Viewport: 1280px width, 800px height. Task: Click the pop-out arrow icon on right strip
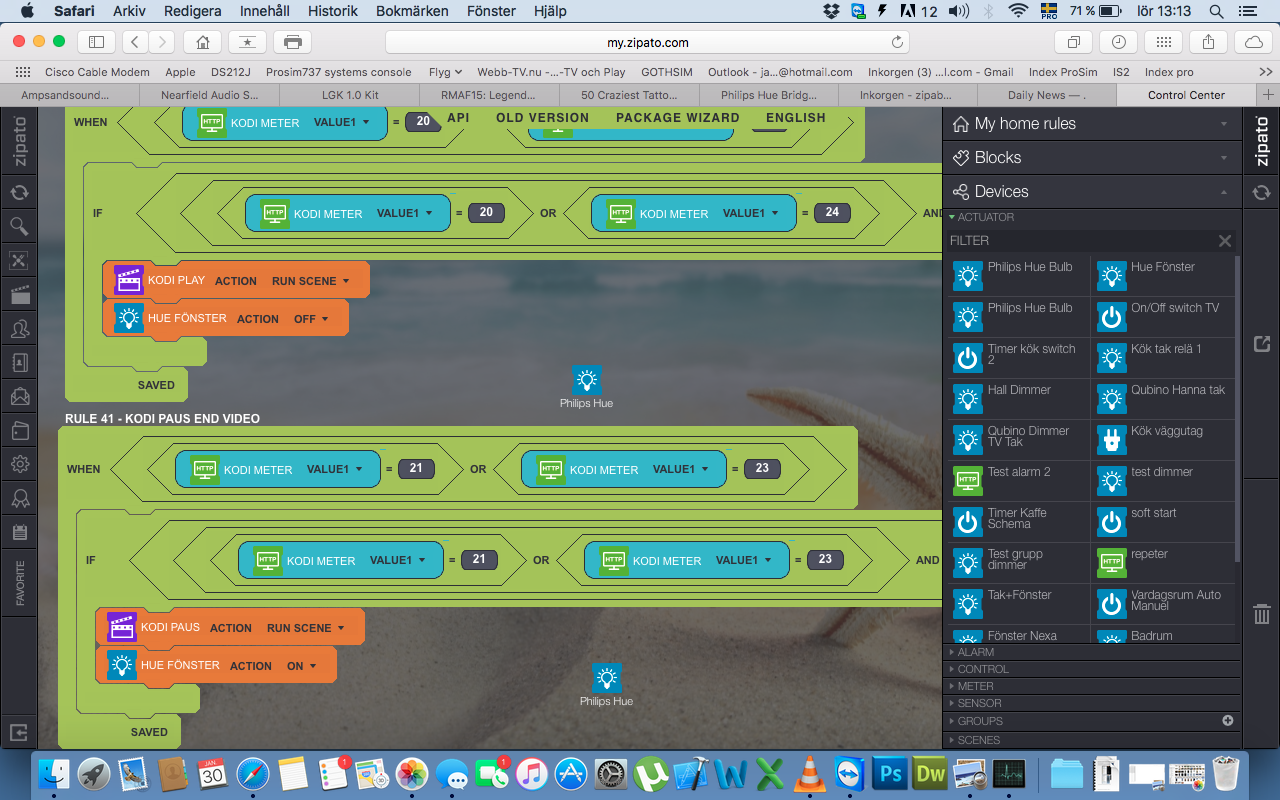[1261, 344]
